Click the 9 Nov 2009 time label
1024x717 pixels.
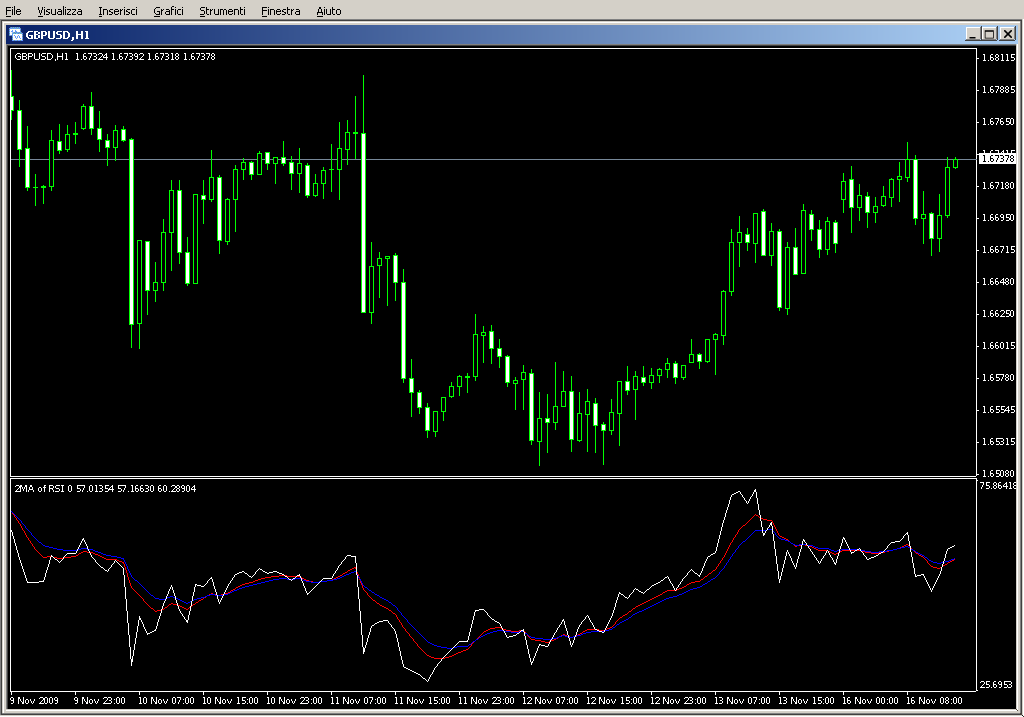[34, 701]
